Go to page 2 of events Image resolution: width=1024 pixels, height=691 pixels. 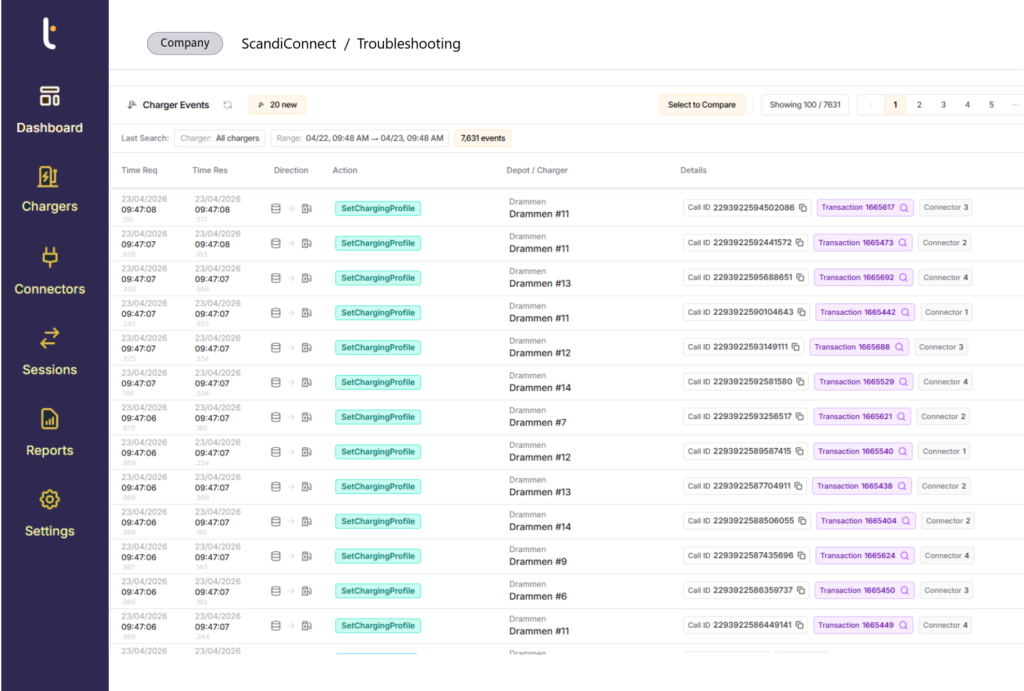point(919,105)
